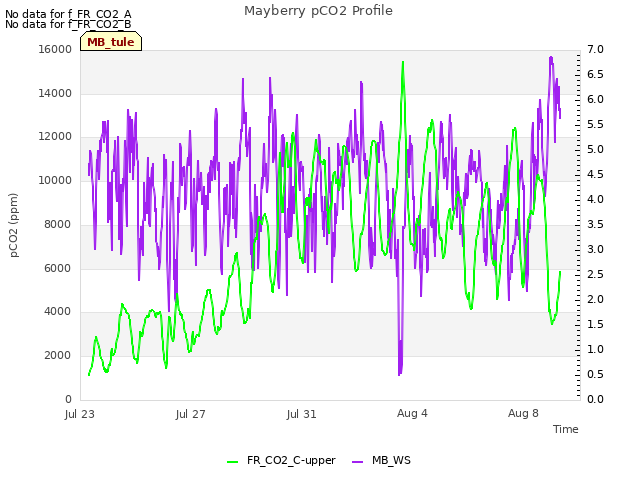Click the MB_tule site label
Image resolution: width=640 pixels, height=480 pixels.
pos(111,42)
